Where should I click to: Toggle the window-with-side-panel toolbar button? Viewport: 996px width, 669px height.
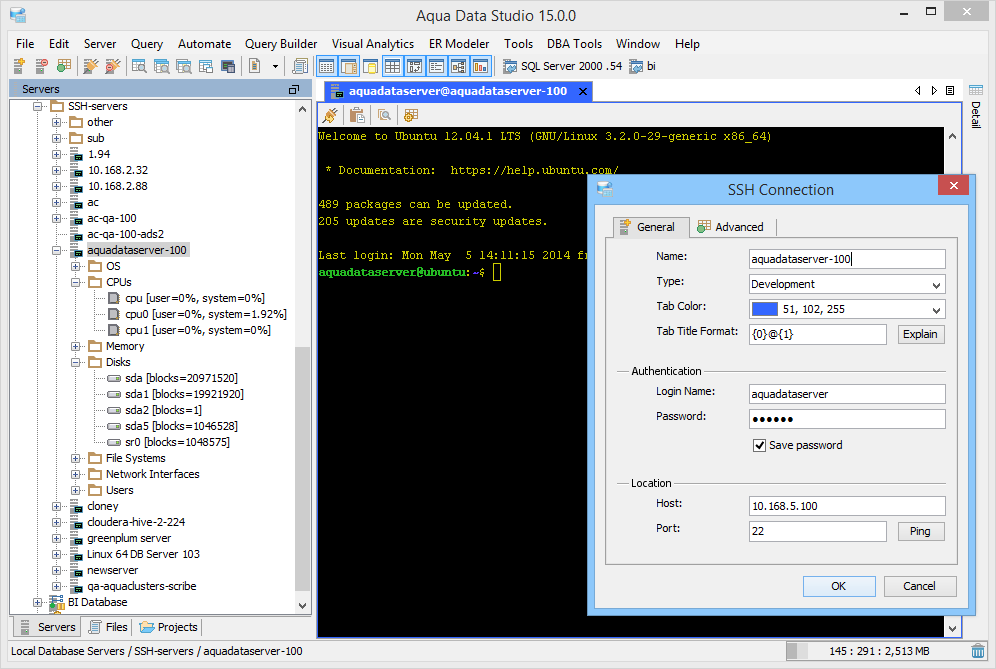point(349,66)
